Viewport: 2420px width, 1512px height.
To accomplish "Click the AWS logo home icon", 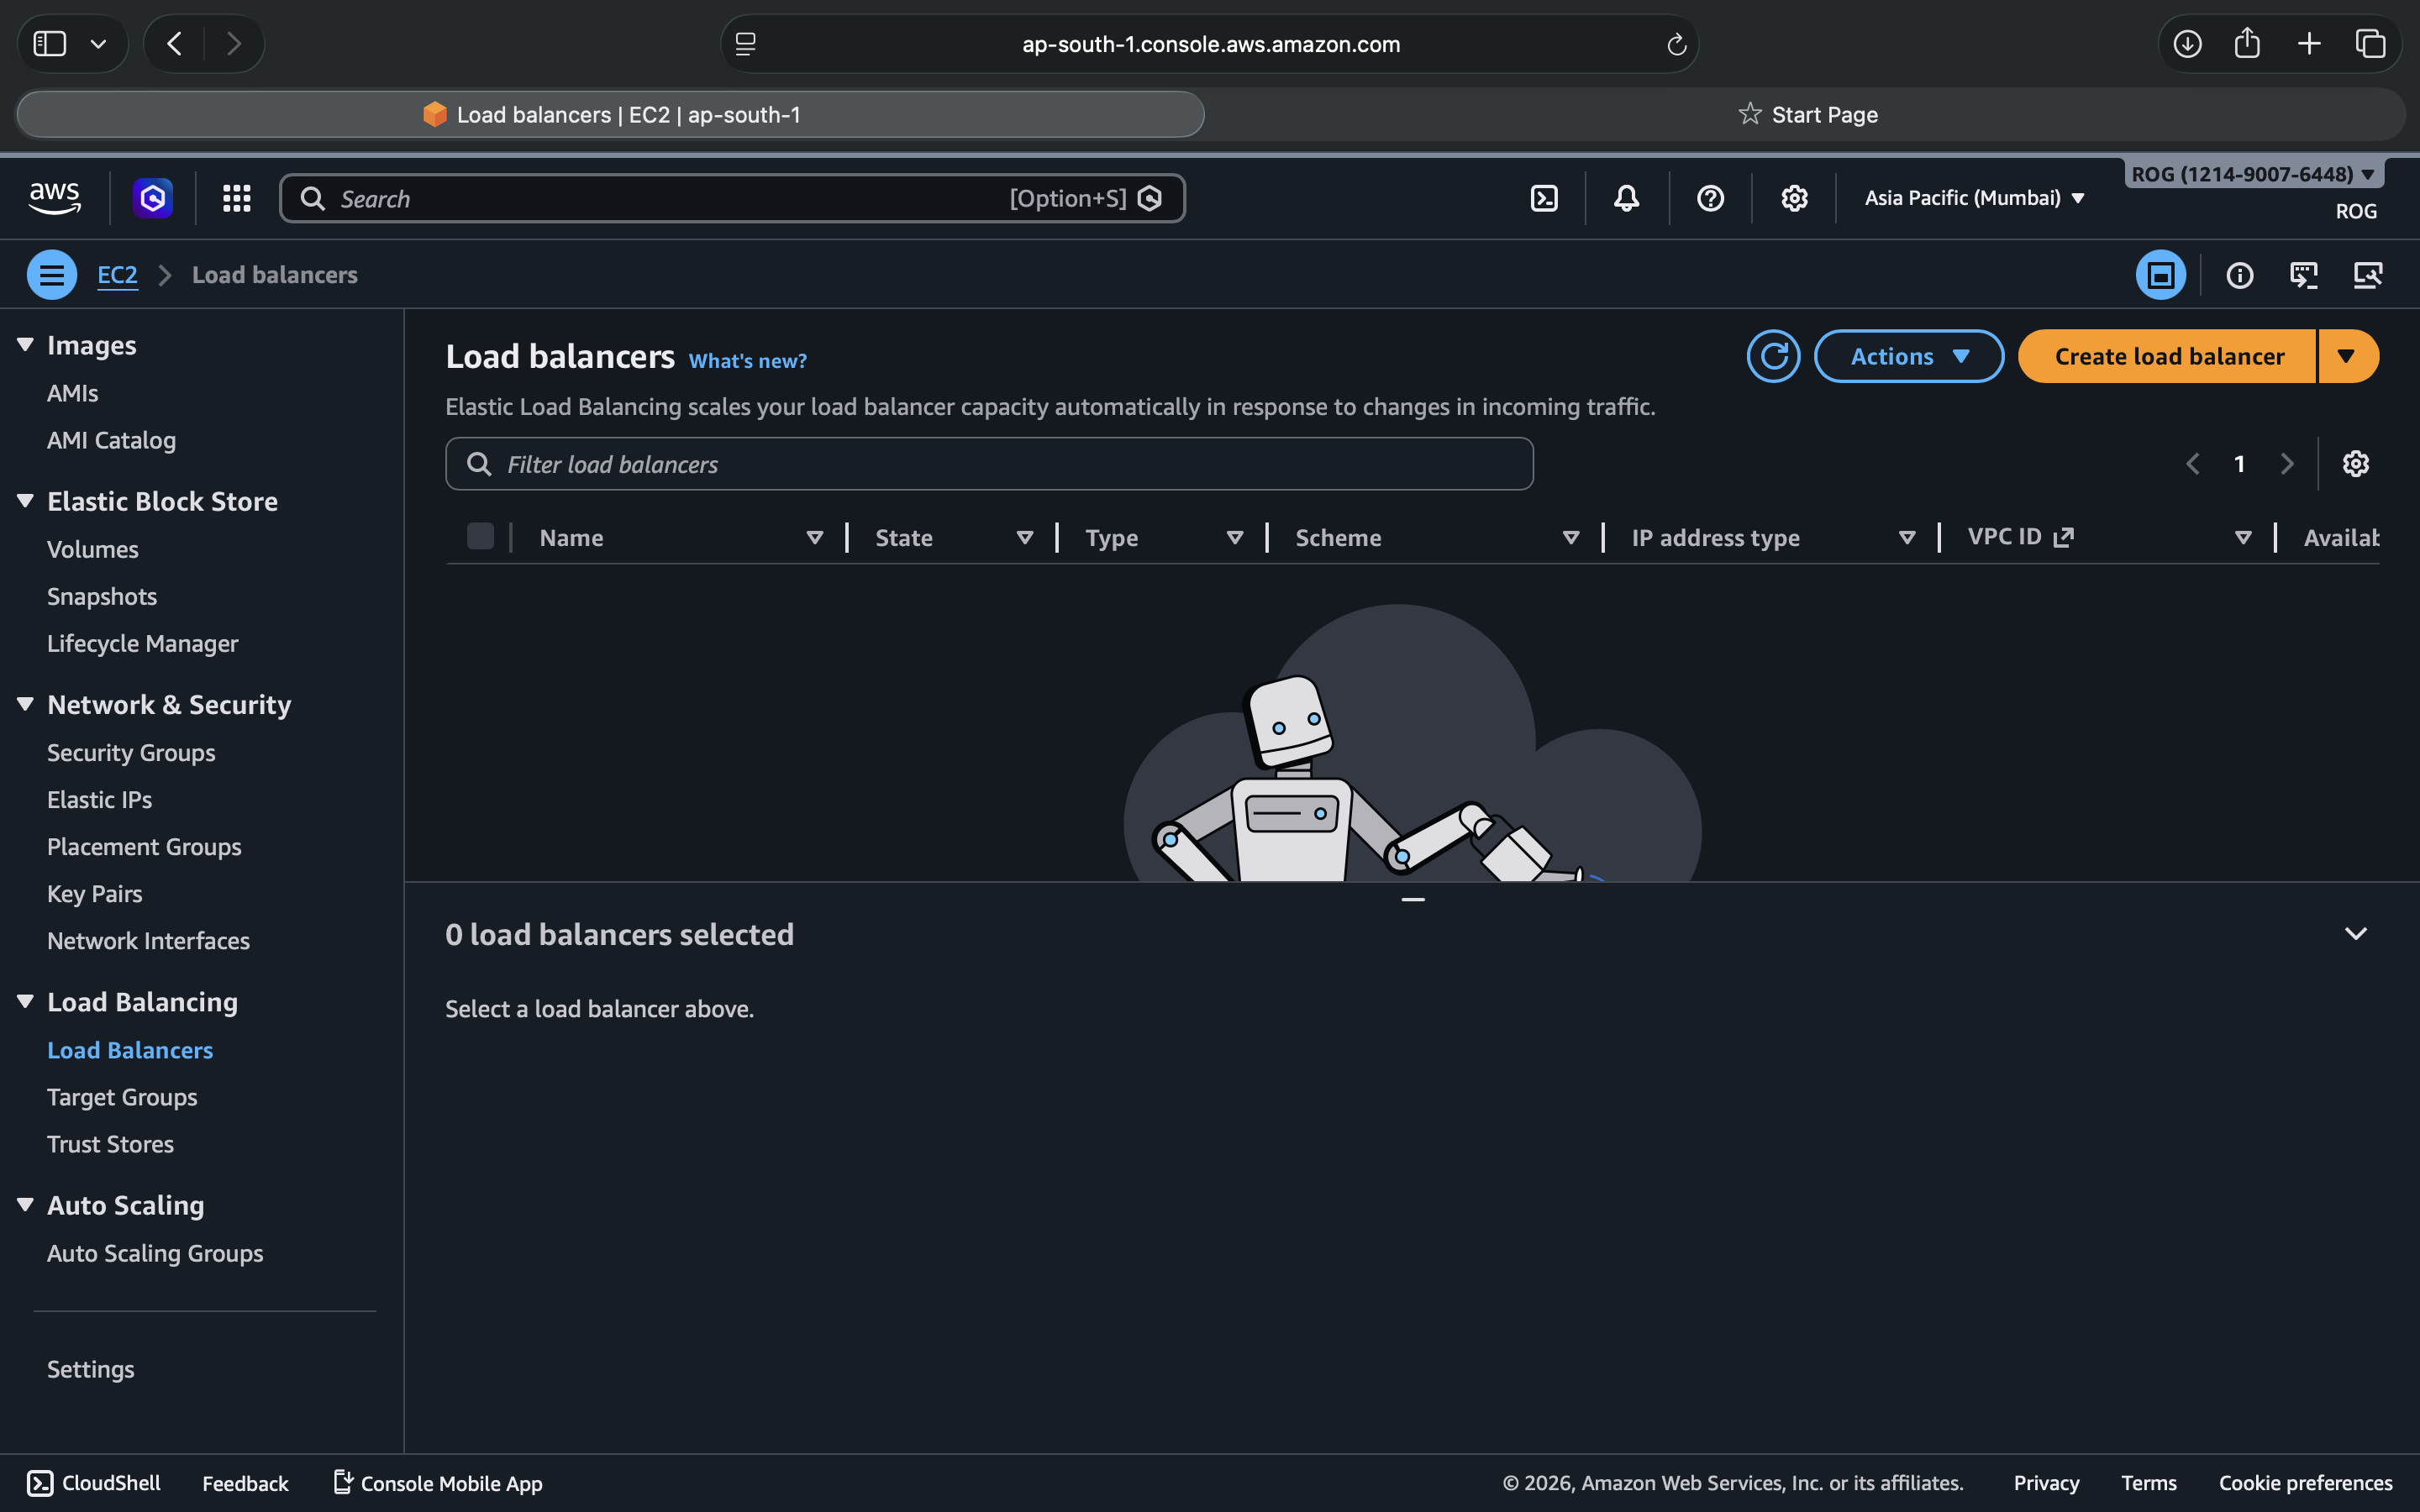I will point(55,197).
